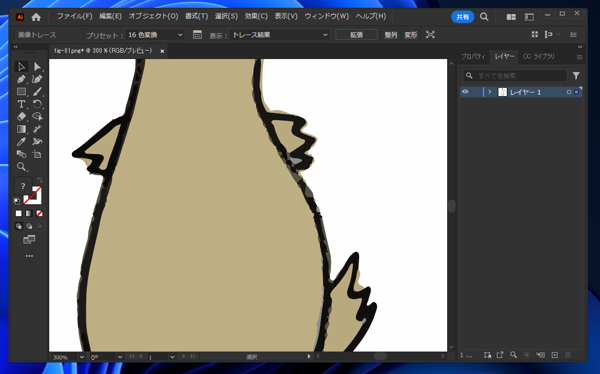Set paint mode to None
This screenshot has width=600, height=374.
(39, 213)
